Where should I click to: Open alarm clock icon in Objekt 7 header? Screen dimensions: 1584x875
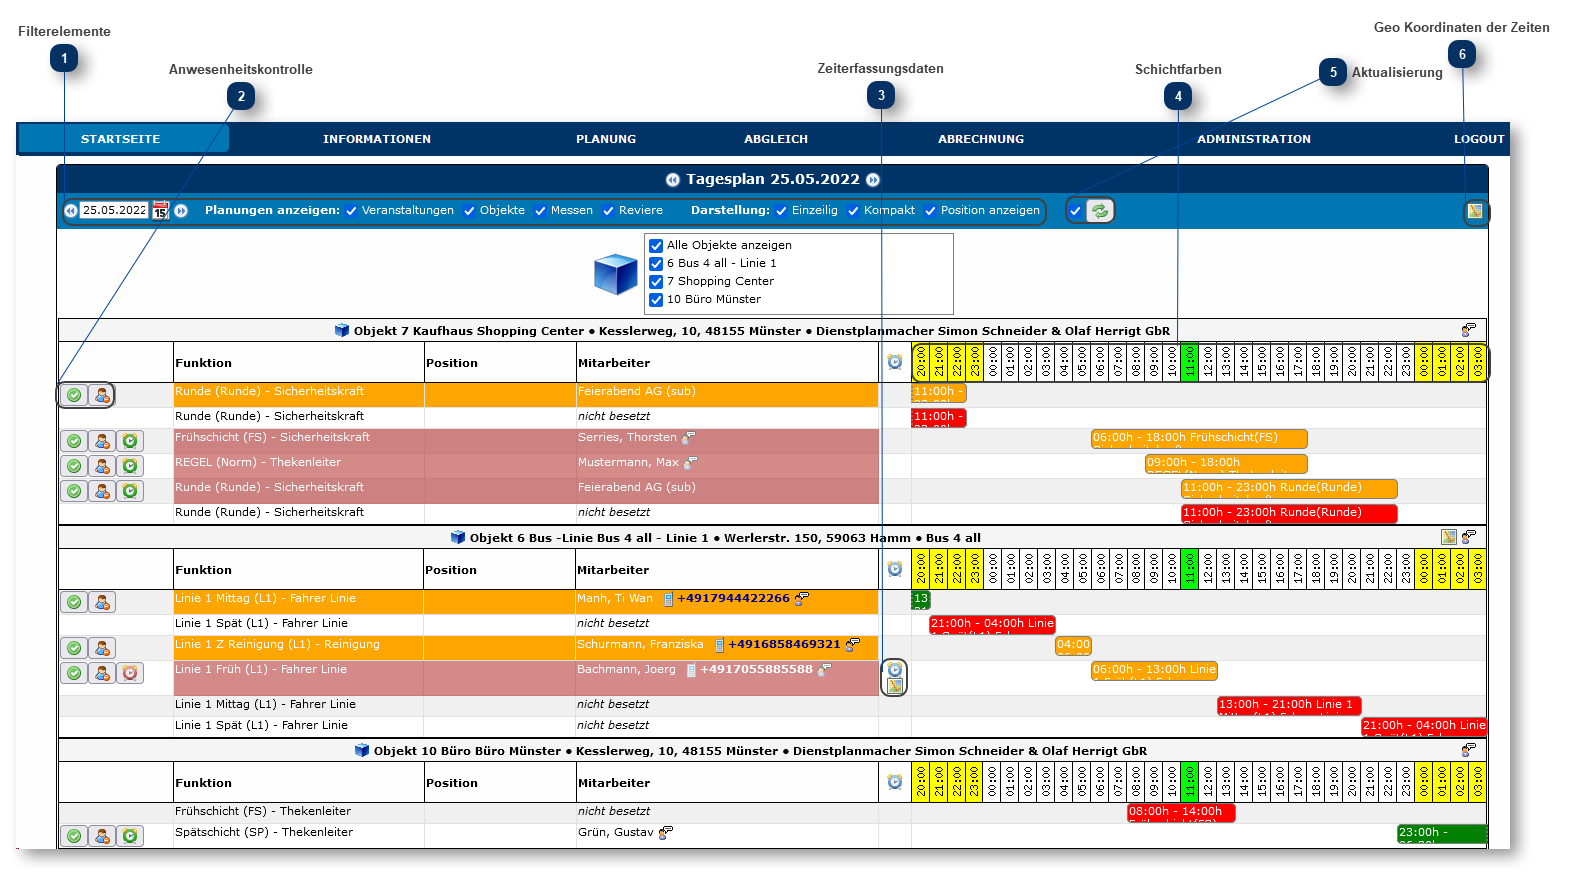(x=895, y=362)
